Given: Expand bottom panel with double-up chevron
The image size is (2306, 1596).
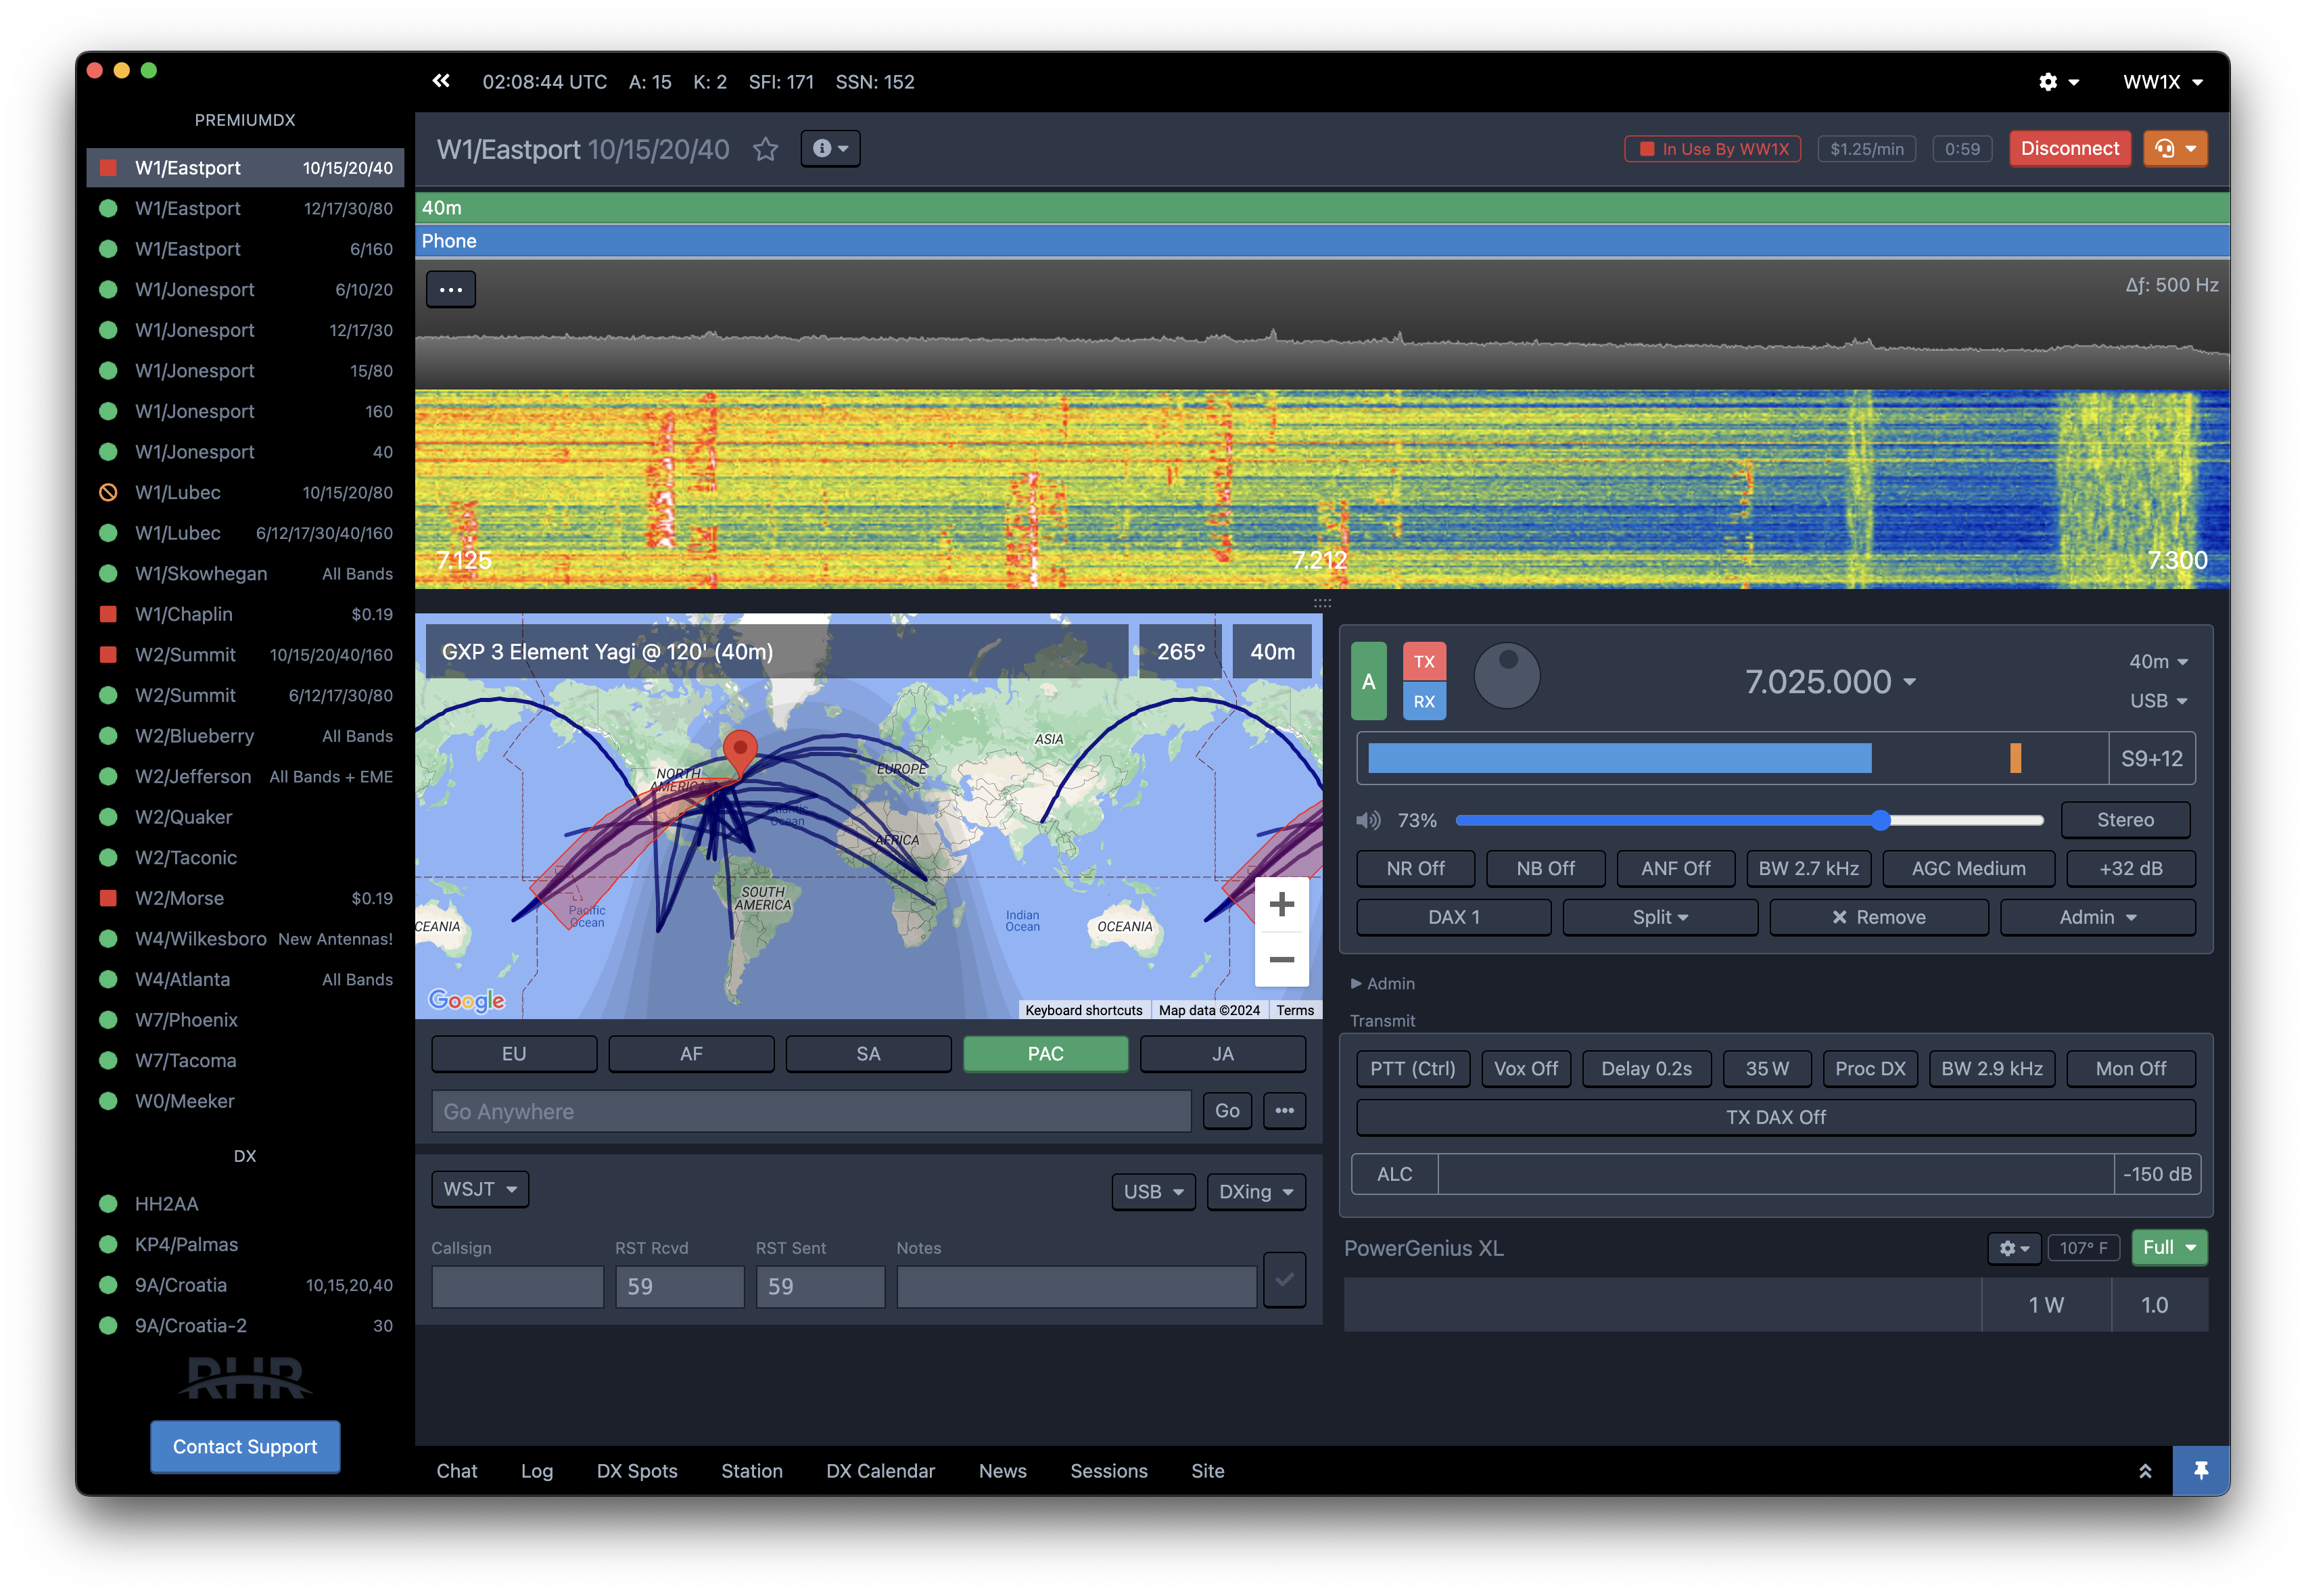Looking at the screenshot, I should pos(2145,1470).
